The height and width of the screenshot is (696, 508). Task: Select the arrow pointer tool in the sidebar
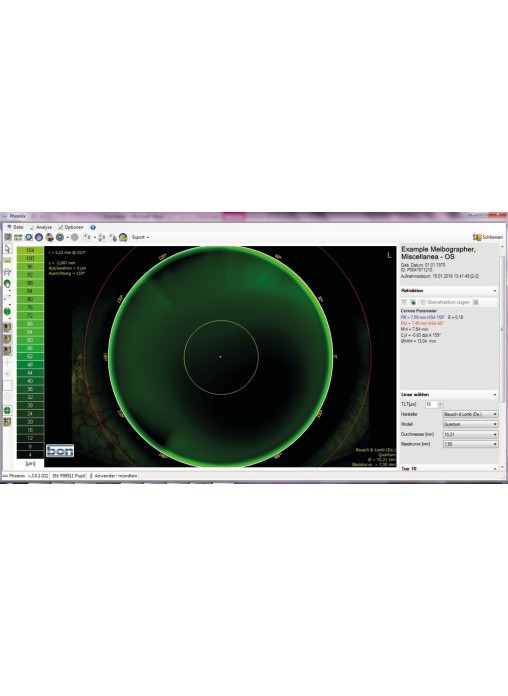[7, 249]
